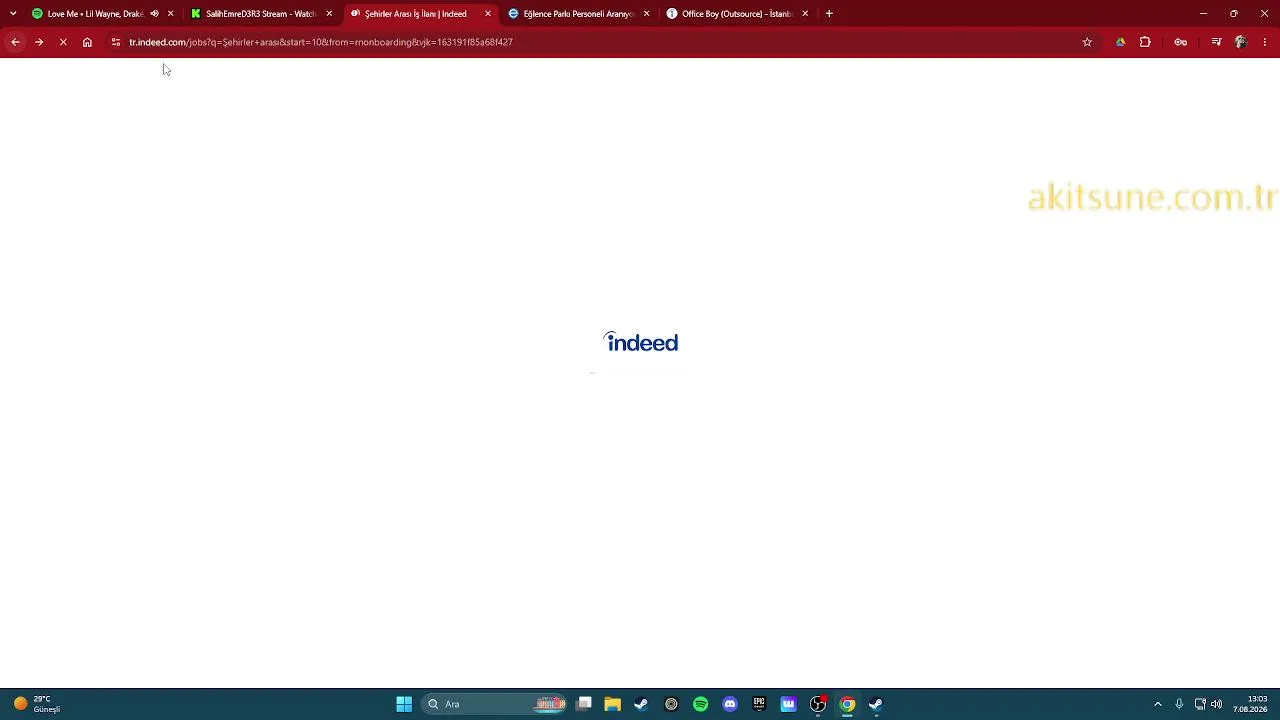
Task: Open File Explorer from taskbar
Action: tap(612, 704)
